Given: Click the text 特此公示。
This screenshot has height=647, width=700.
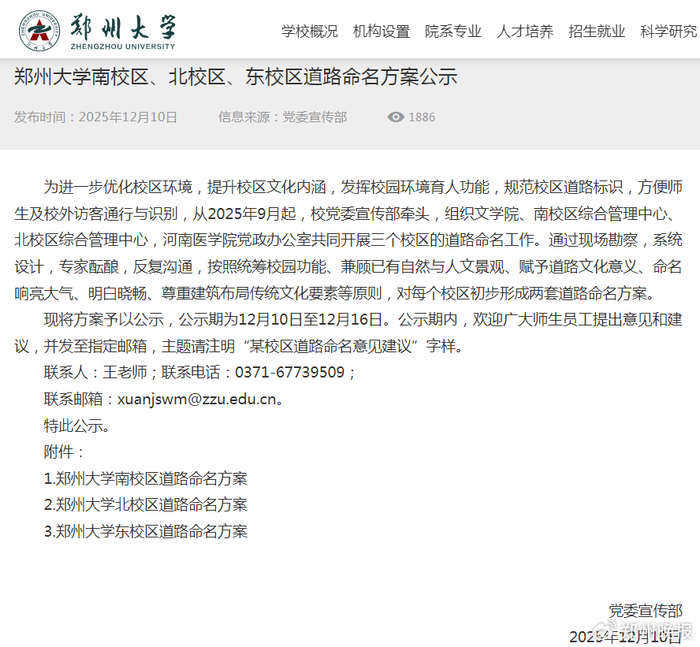Looking at the screenshot, I should tap(77, 426).
